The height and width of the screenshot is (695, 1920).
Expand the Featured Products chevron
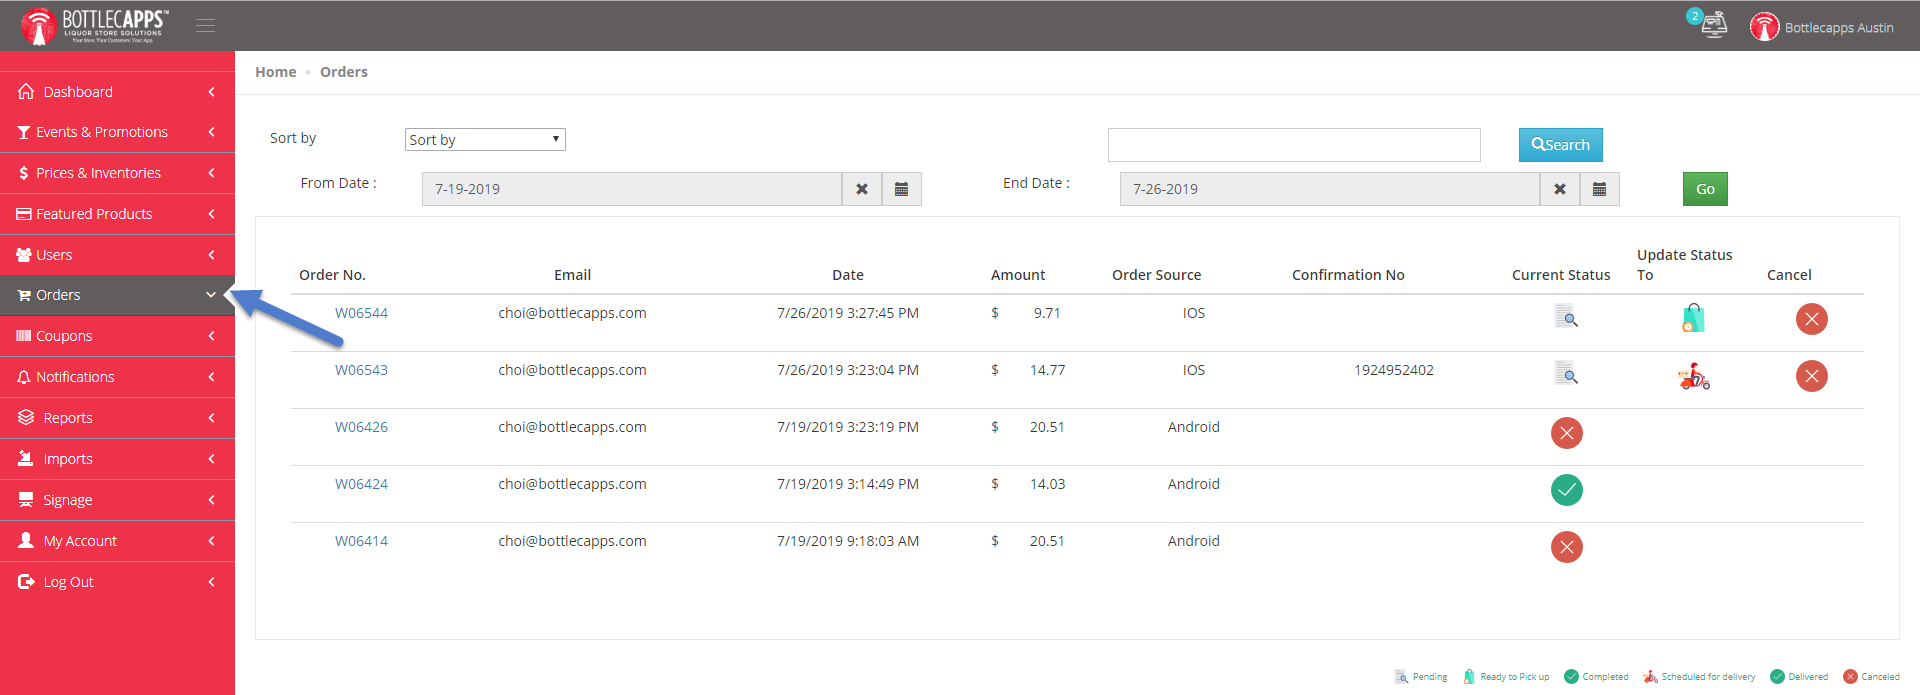211,214
